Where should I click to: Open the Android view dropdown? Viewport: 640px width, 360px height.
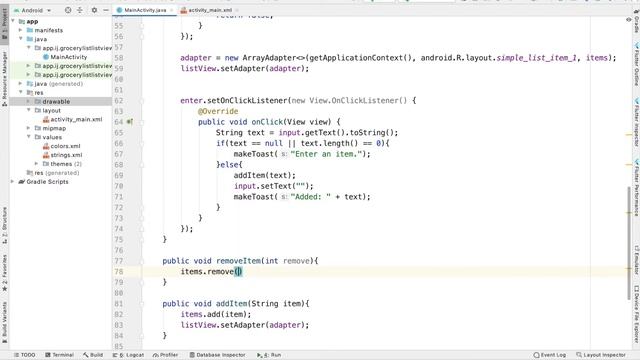click(32, 10)
